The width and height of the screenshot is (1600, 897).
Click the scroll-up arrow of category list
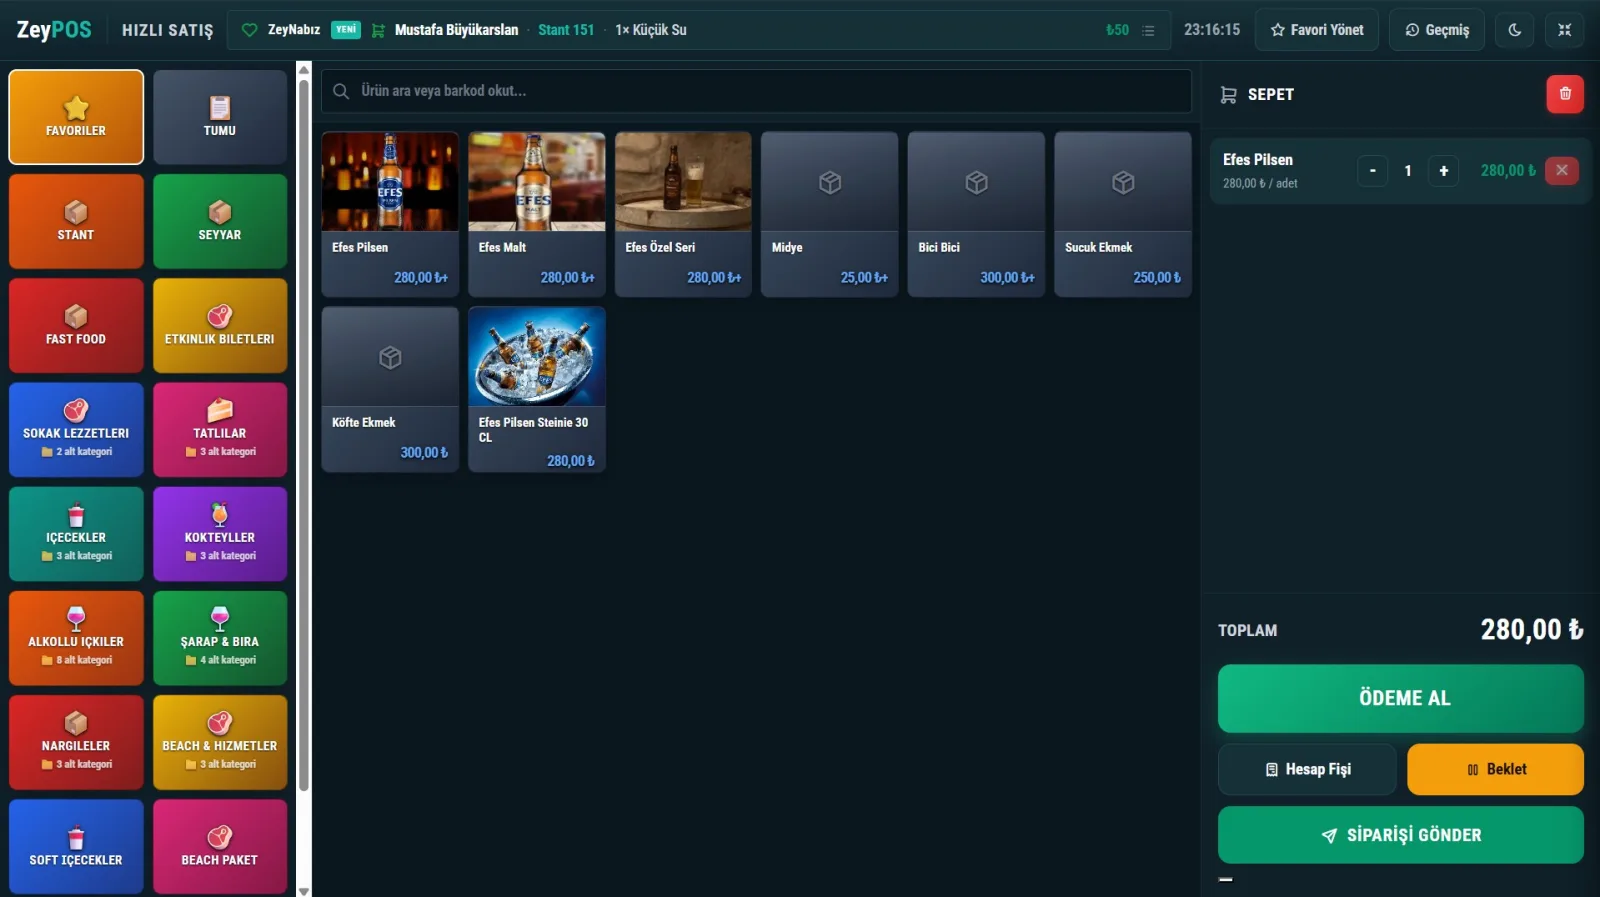pyautogui.click(x=304, y=68)
